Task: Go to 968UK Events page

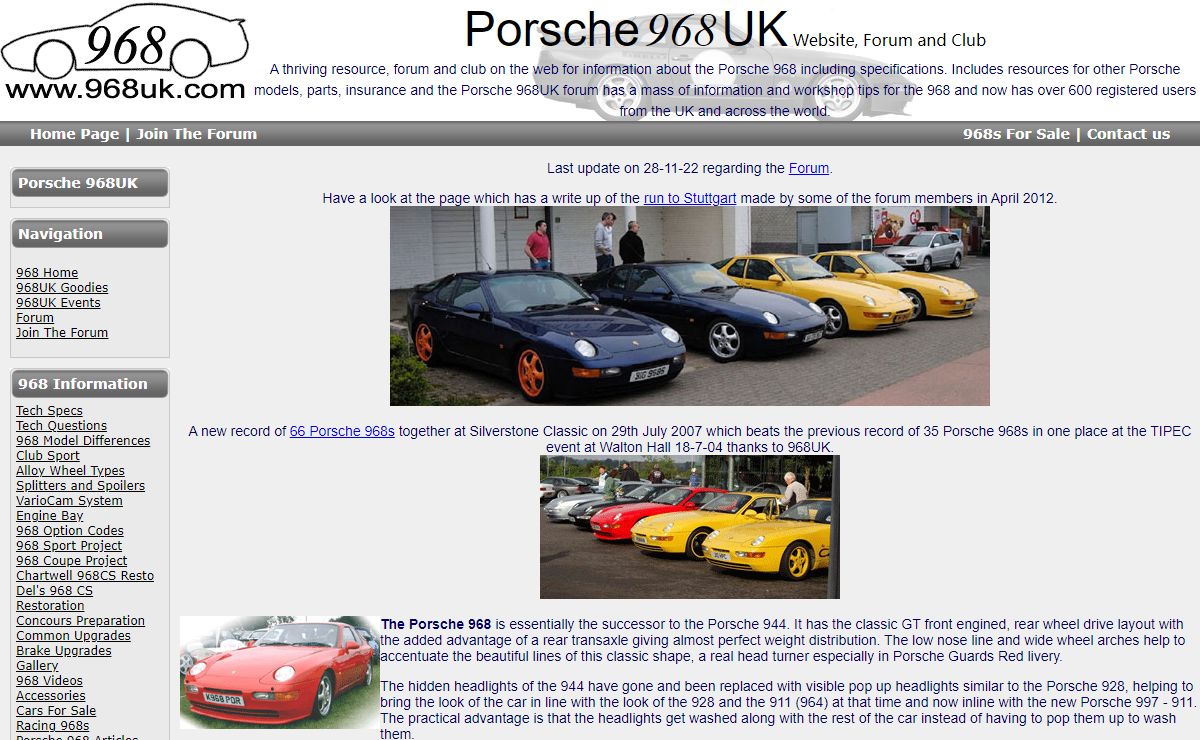Action: (x=58, y=303)
